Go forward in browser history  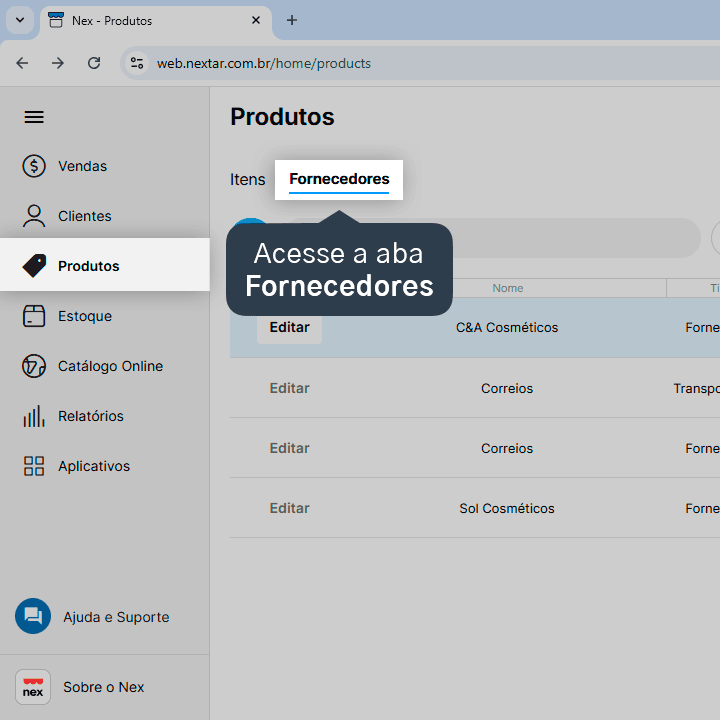pos(58,63)
